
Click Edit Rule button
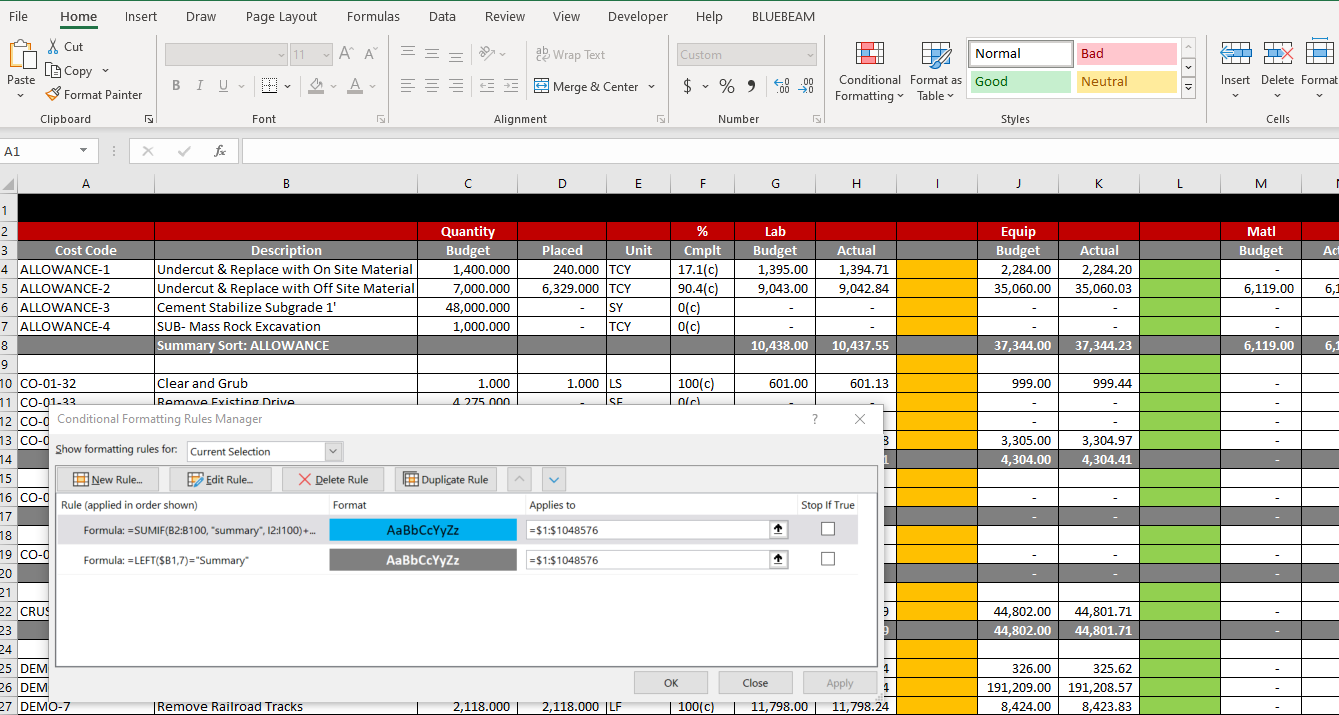tap(220, 479)
